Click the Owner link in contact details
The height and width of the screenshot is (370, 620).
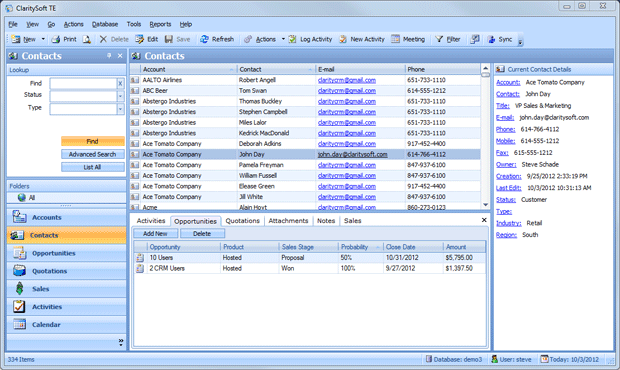(506, 164)
